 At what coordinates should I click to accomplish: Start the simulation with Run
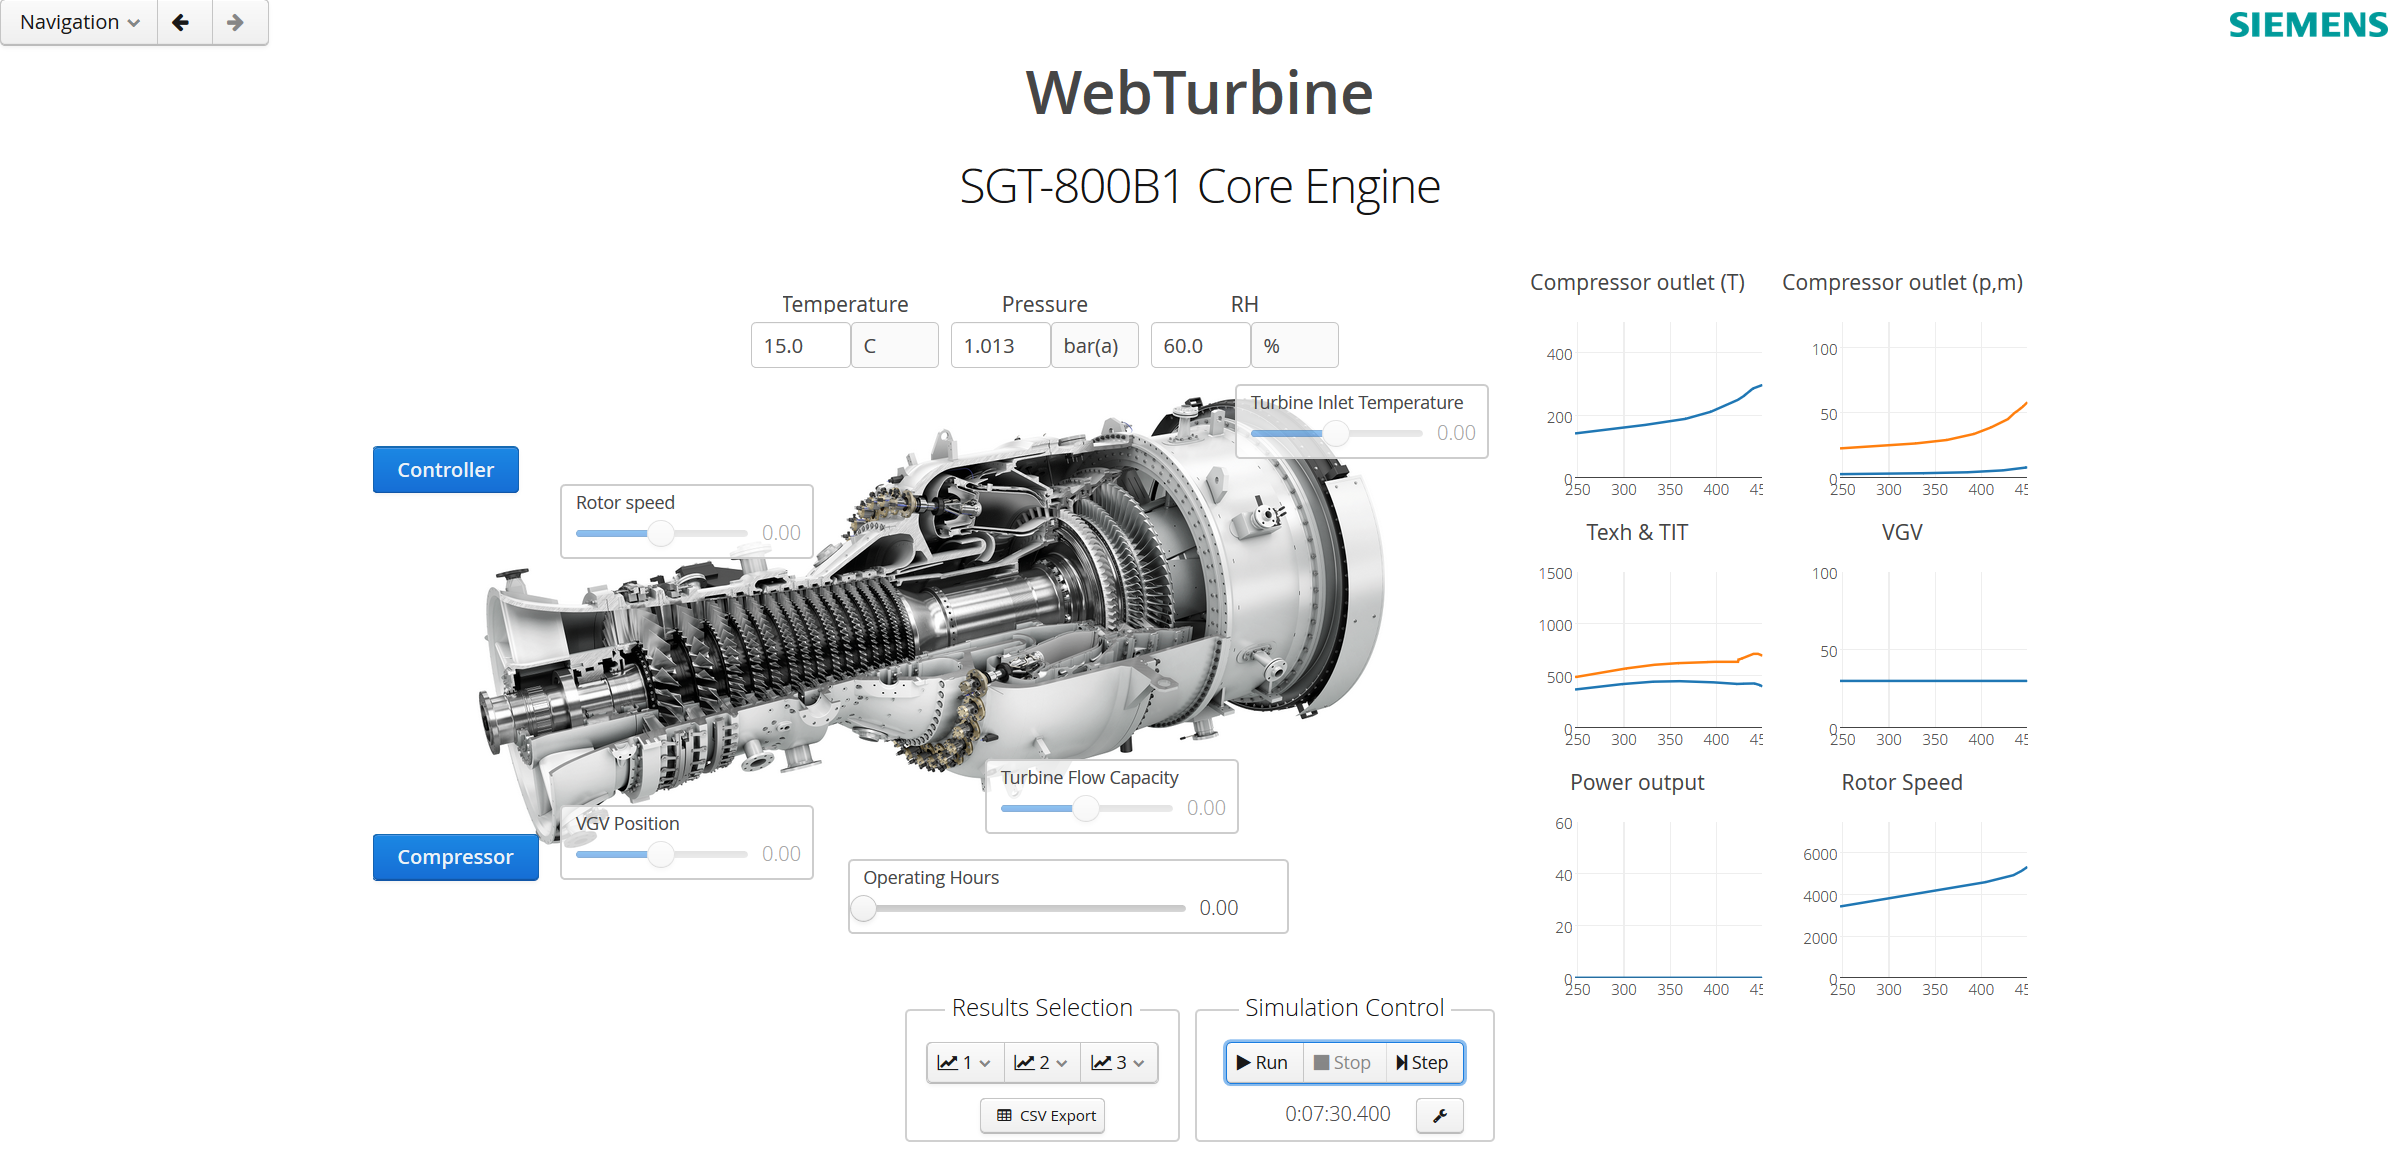coord(1263,1062)
